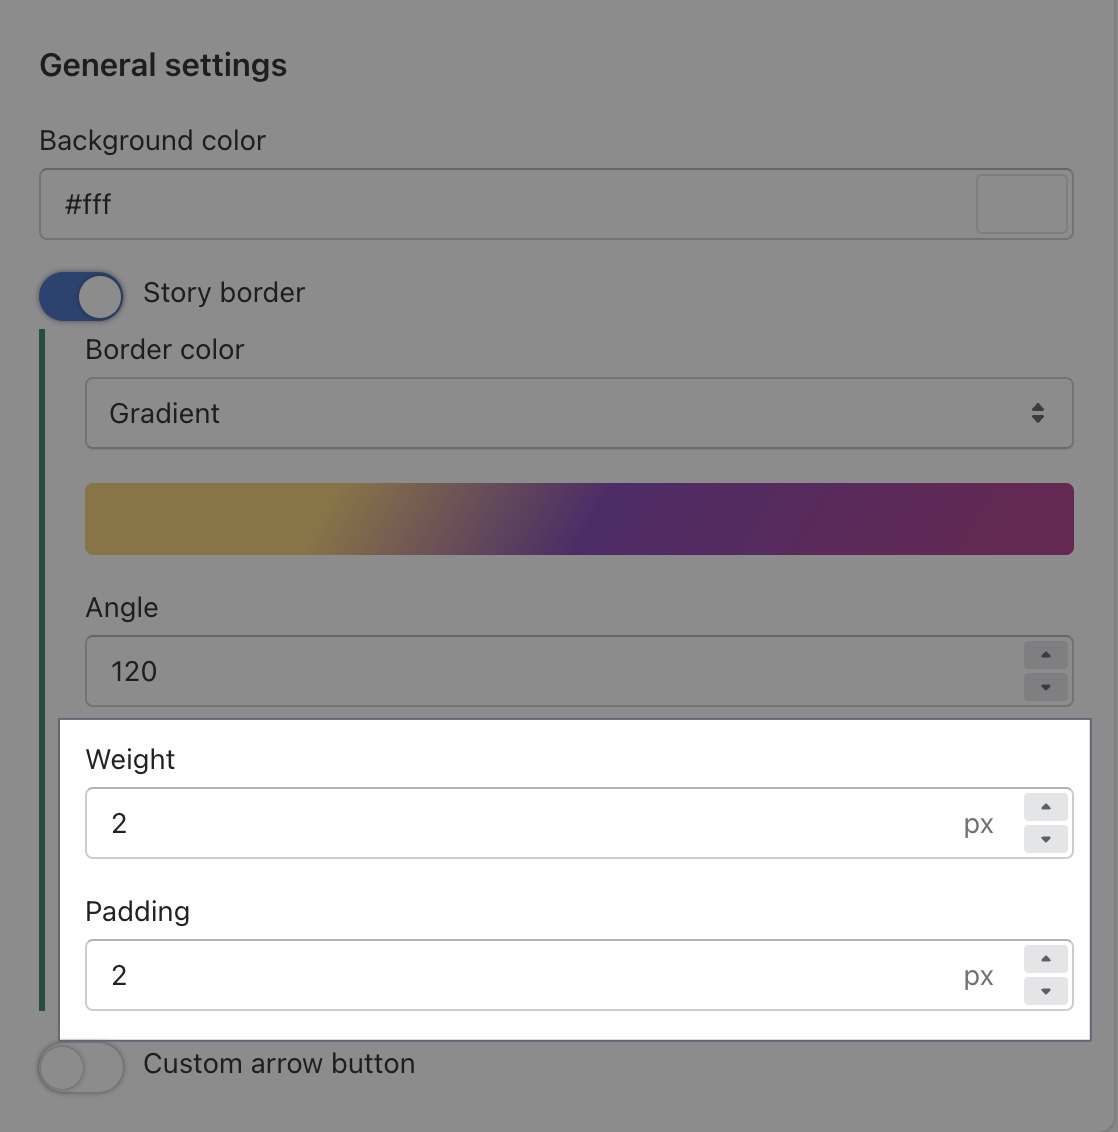Open the Gradient border color dropdown
This screenshot has width=1118, height=1132.
(560, 413)
